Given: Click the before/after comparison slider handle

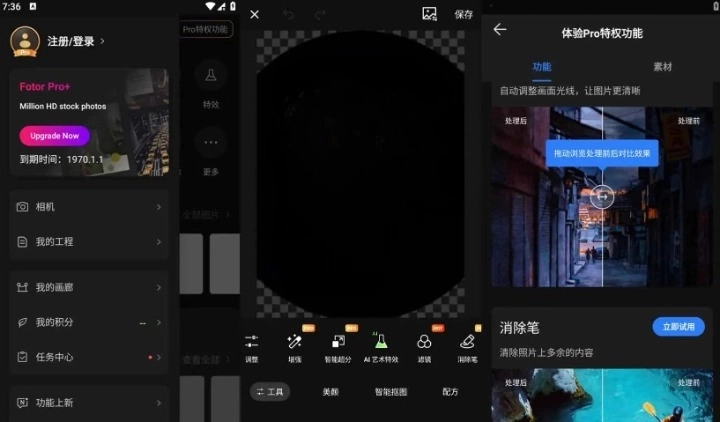Looking at the screenshot, I should pyautogui.click(x=601, y=197).
